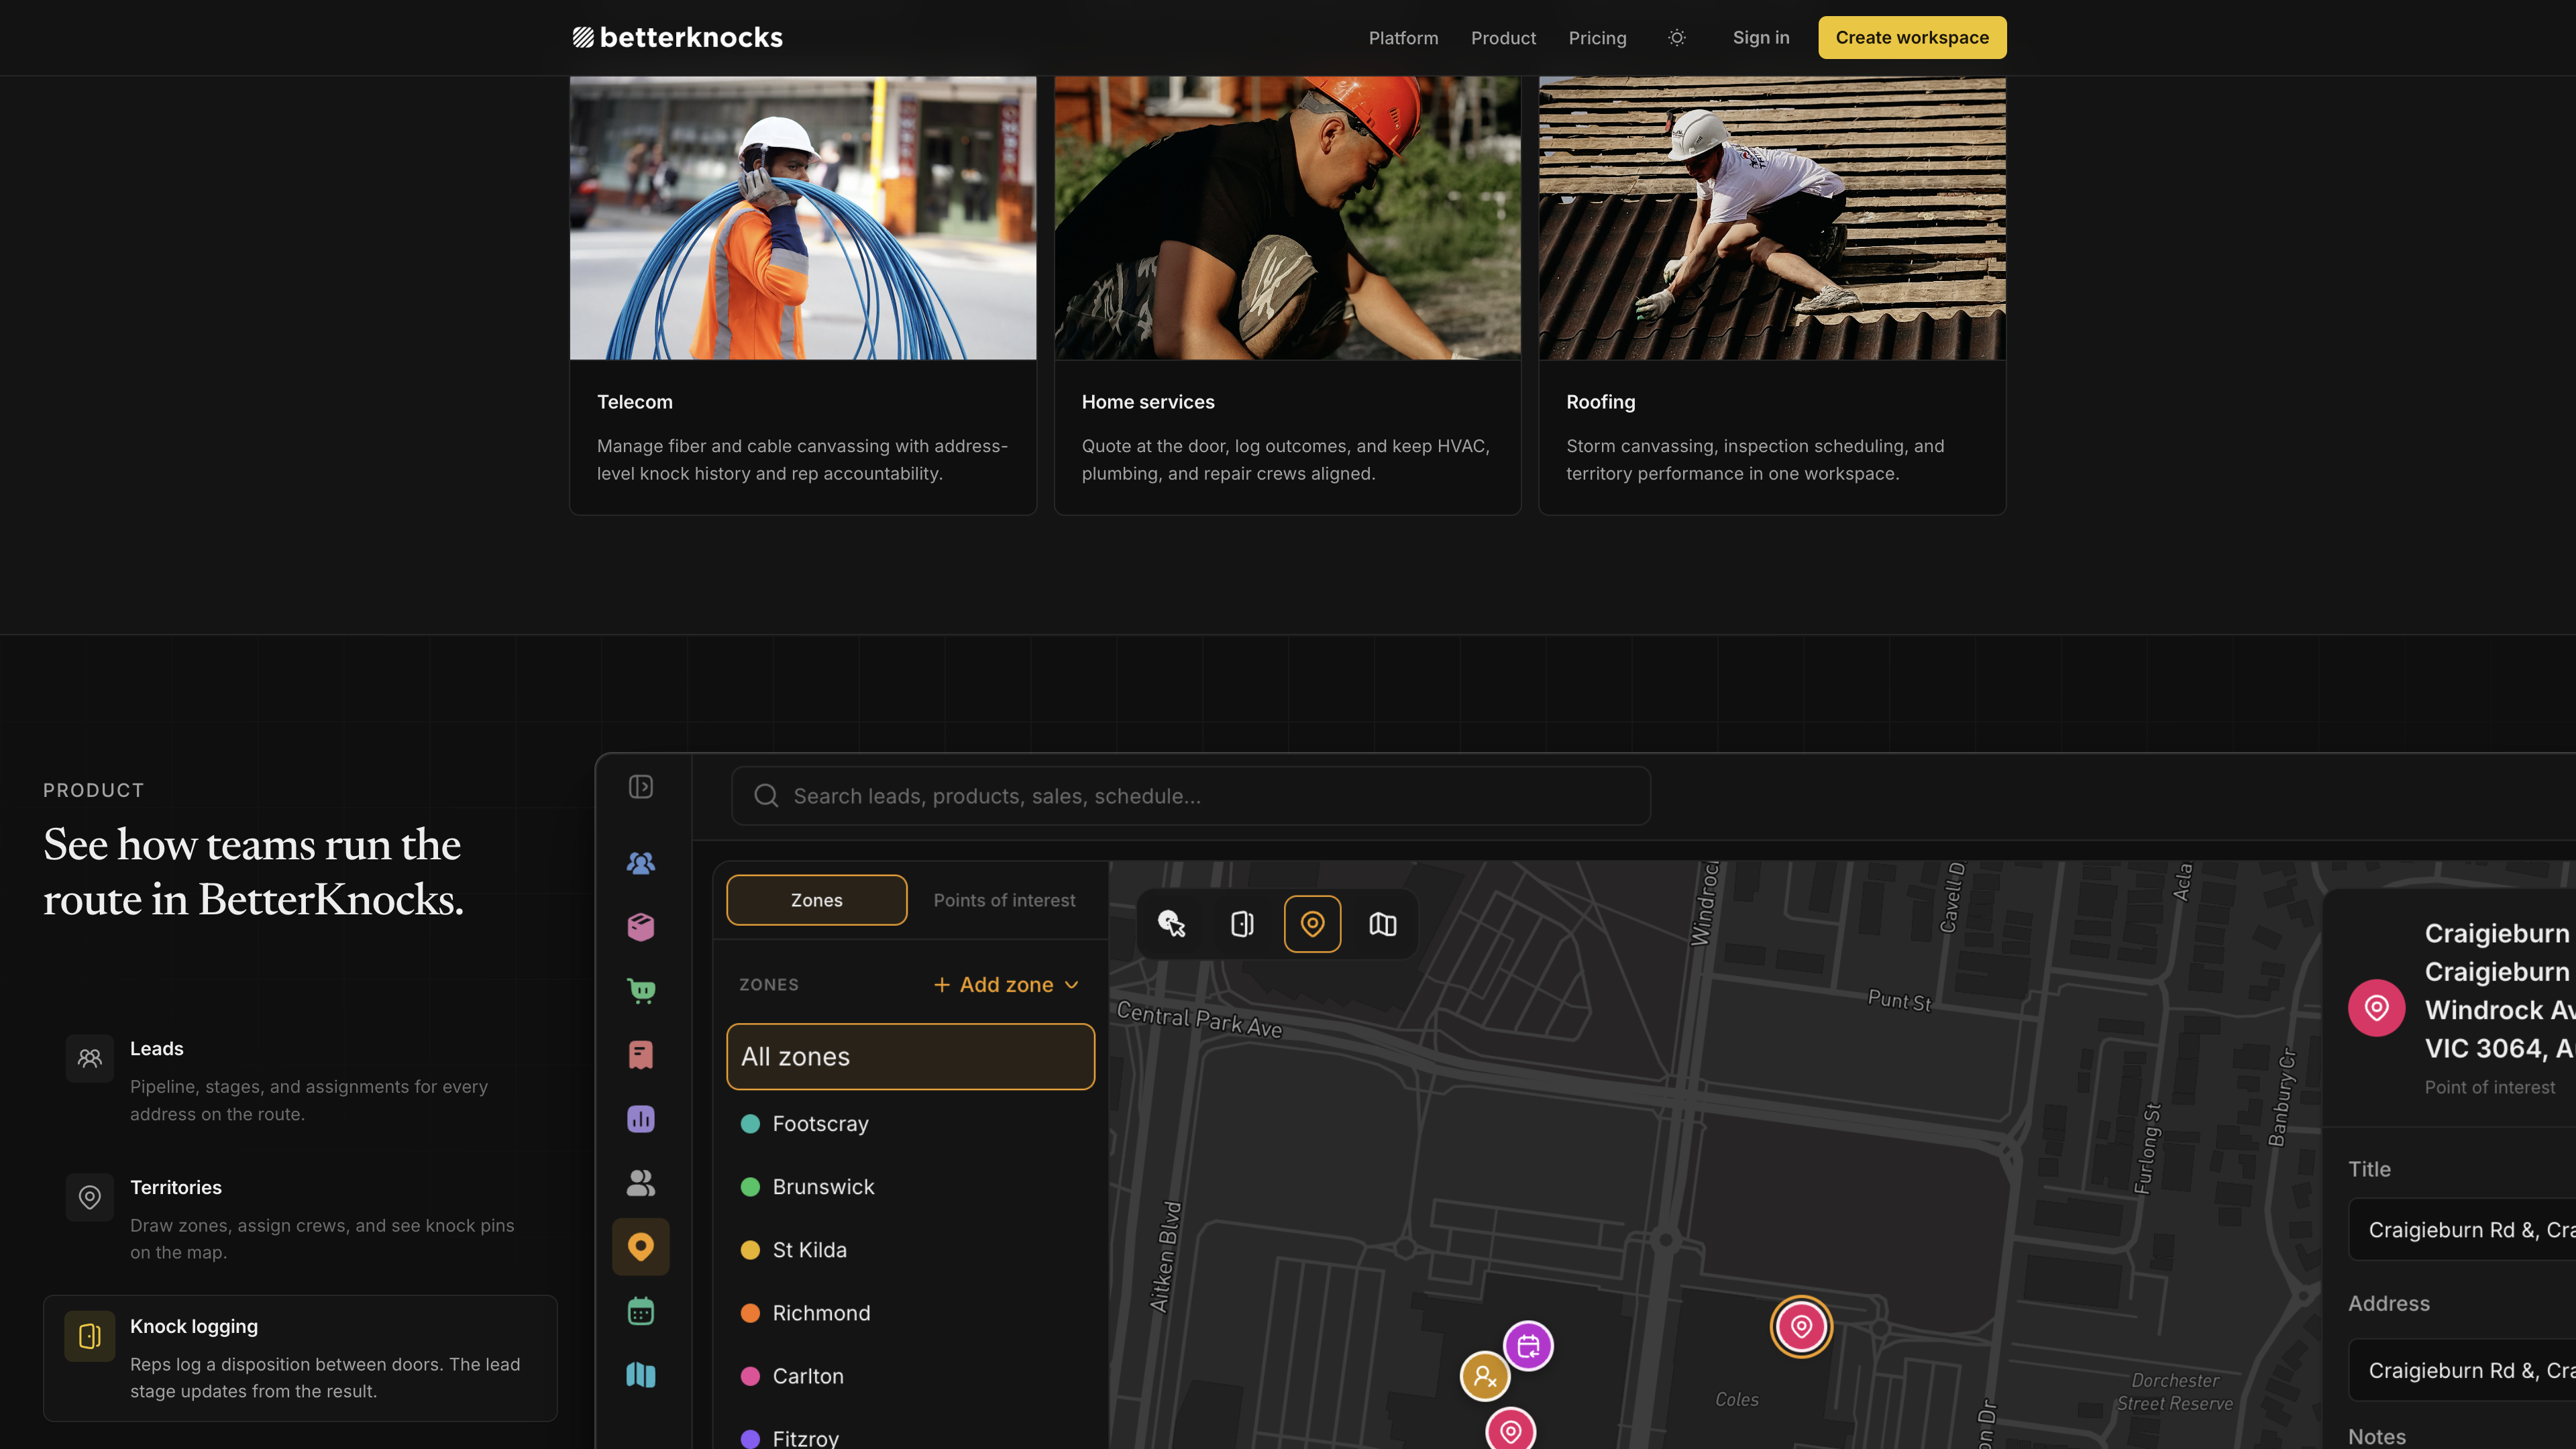Click the Create workspace button
The width and height of the screenshot is (2576, 1449).
tap(1912, 37)
